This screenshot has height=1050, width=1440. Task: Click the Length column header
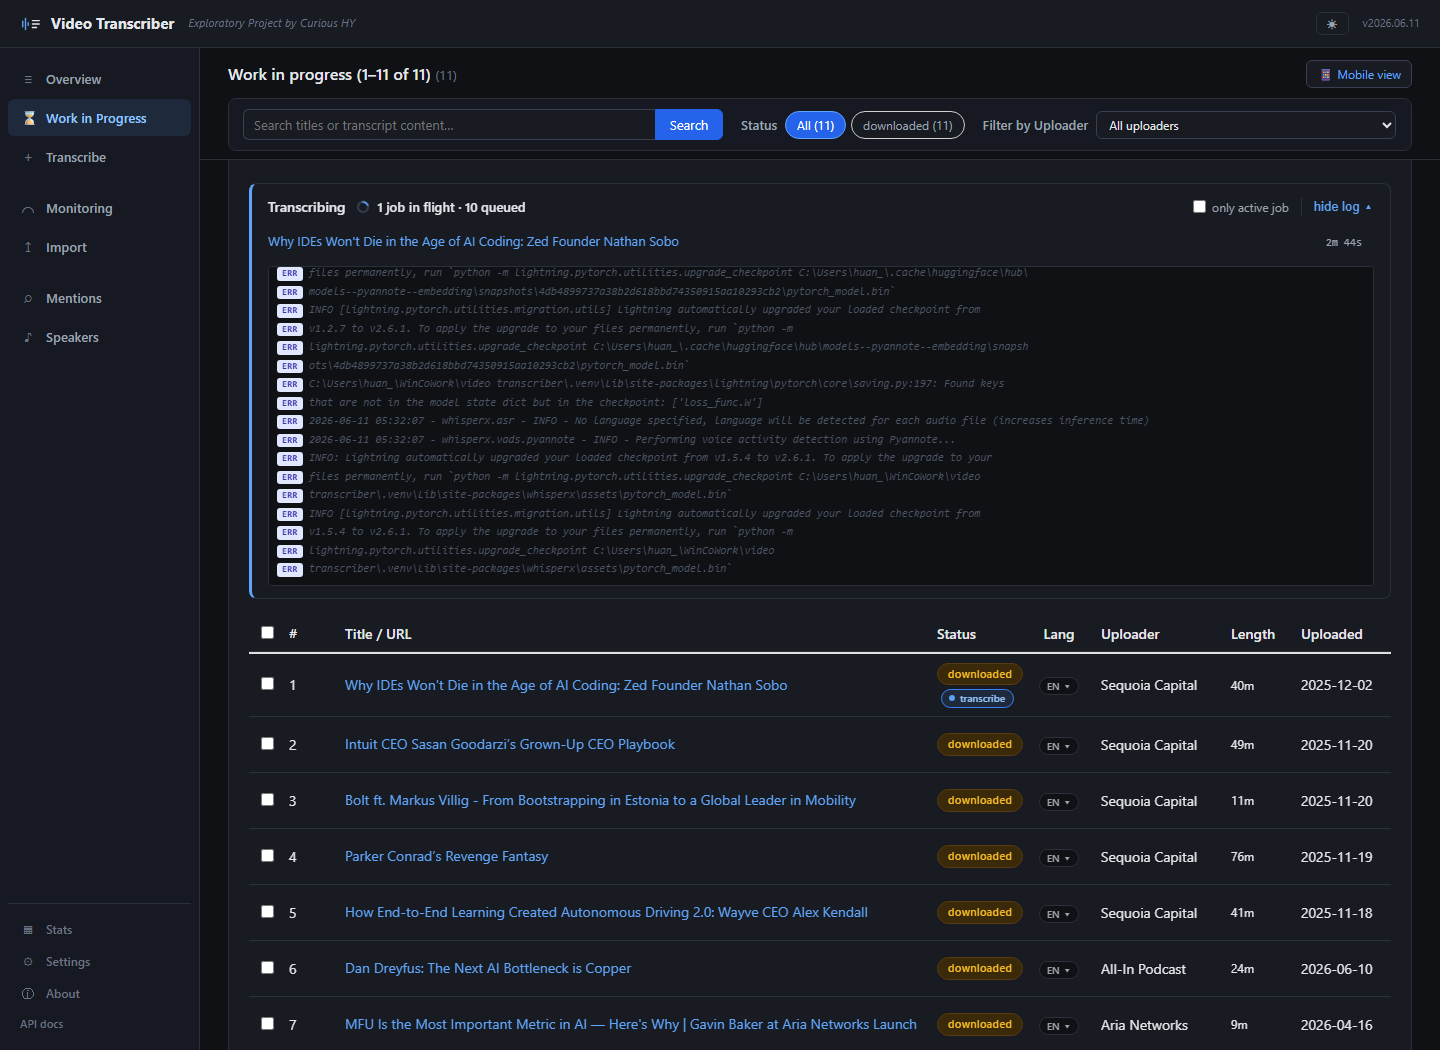click(x=1253, y=634)
